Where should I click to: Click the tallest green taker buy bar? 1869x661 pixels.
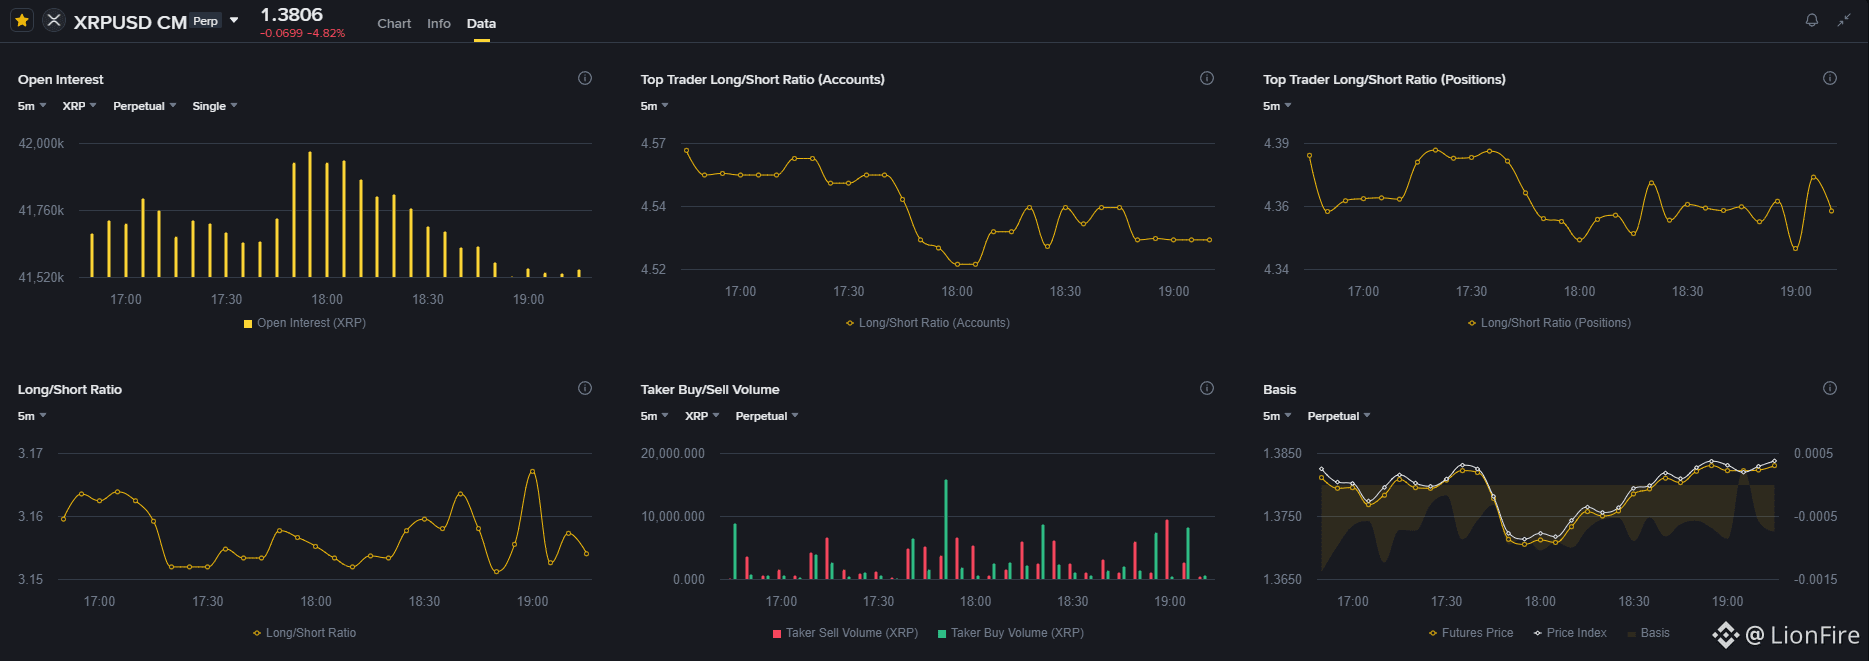point(945,529)
